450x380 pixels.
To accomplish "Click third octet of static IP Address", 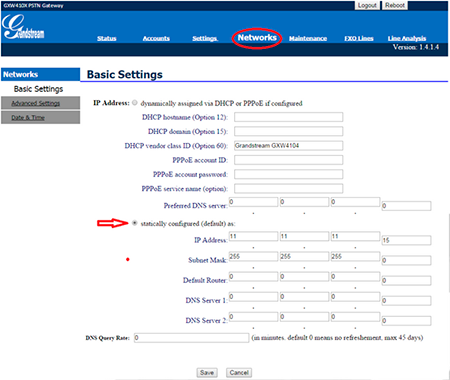I will pyautogui.click(x=355, y=236).
